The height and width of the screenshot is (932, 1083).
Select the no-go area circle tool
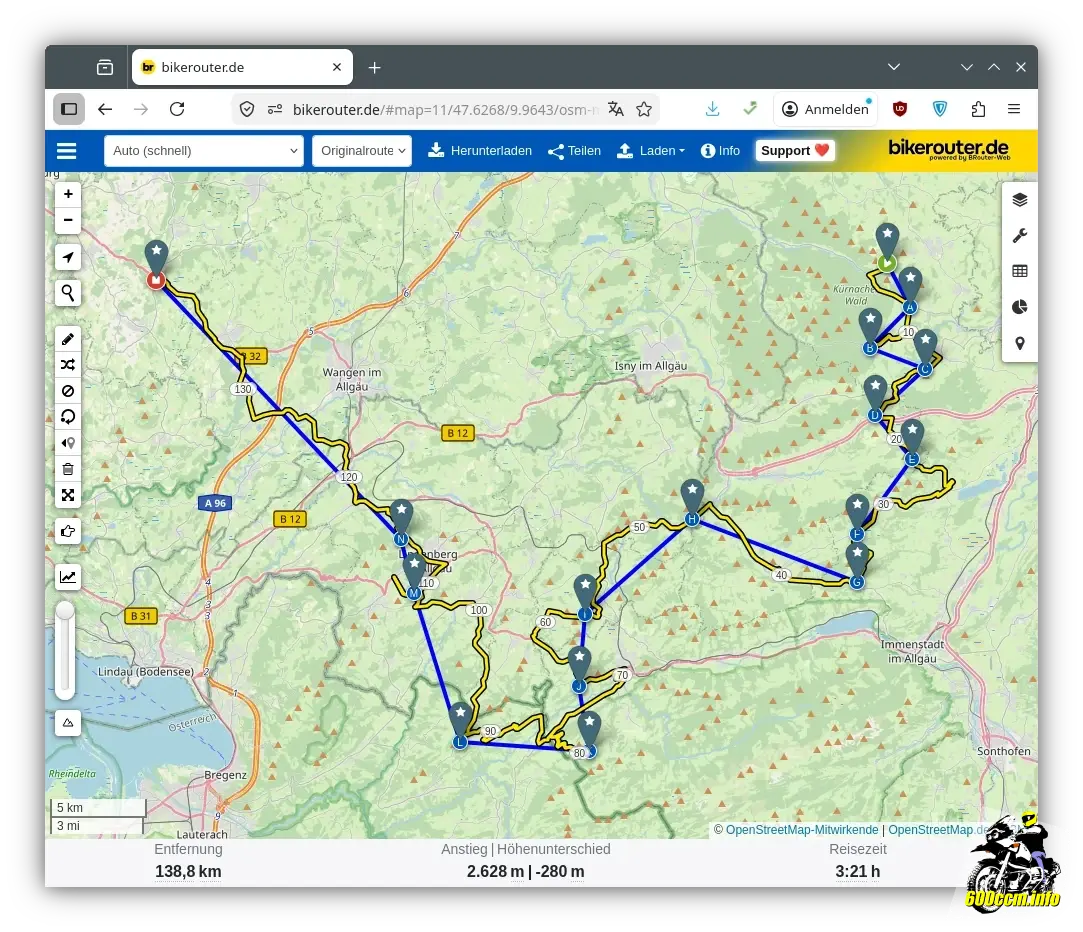click(x=68, y=391)
